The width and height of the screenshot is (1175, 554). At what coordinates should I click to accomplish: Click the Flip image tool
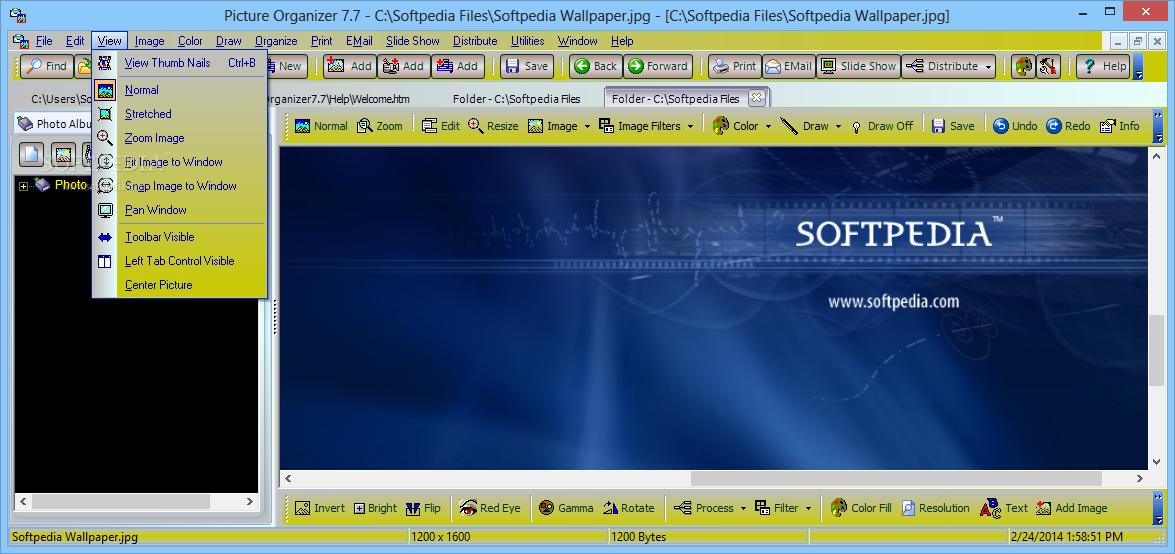click(423, 508)
